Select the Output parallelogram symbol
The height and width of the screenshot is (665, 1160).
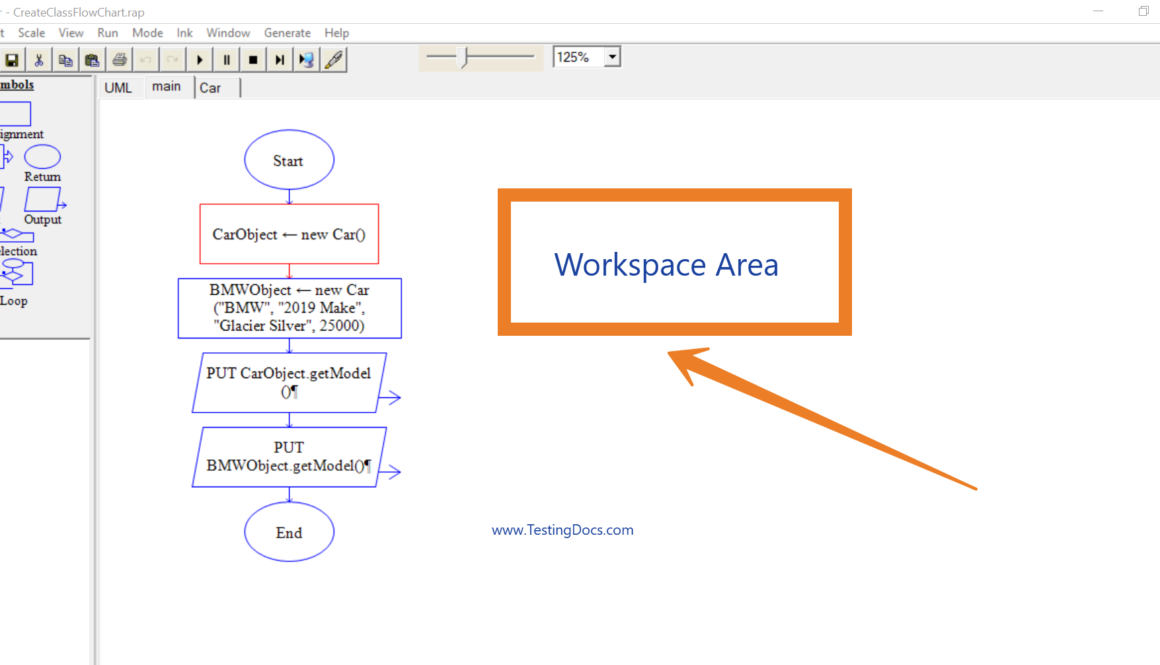pos(44,200)
